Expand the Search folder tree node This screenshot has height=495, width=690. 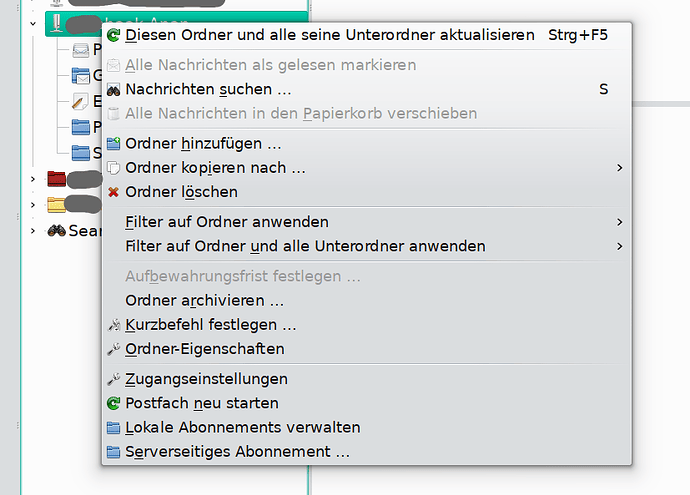click(x=33, y=230)
